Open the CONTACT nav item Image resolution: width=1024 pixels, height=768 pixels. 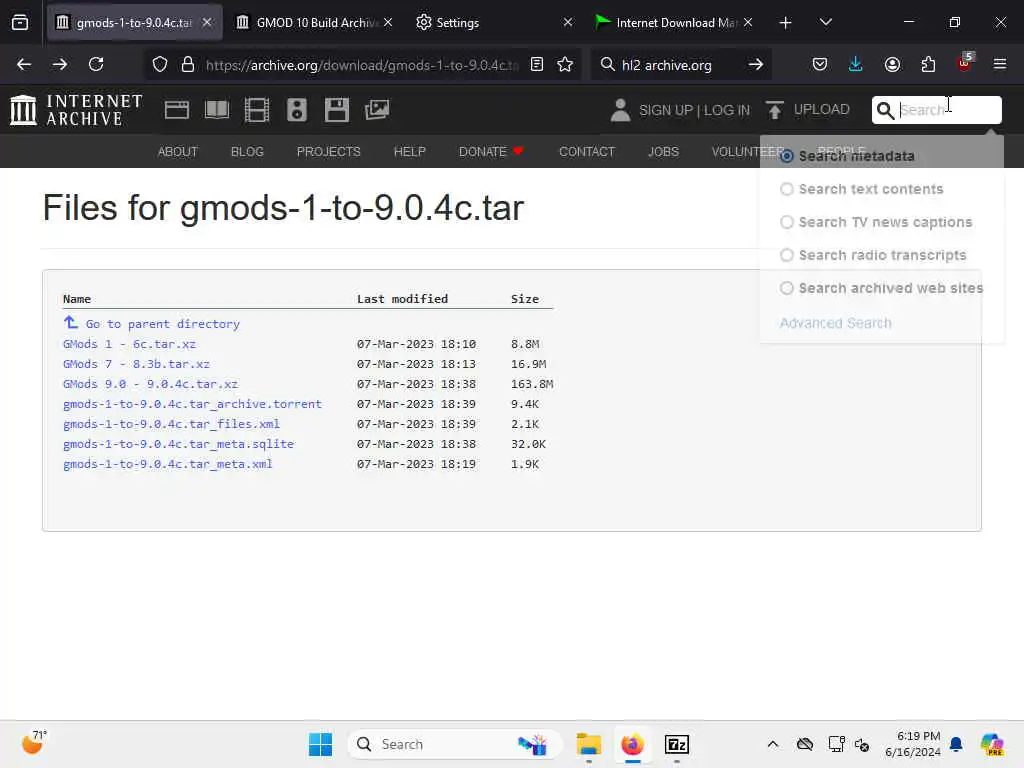click(587, 152)
